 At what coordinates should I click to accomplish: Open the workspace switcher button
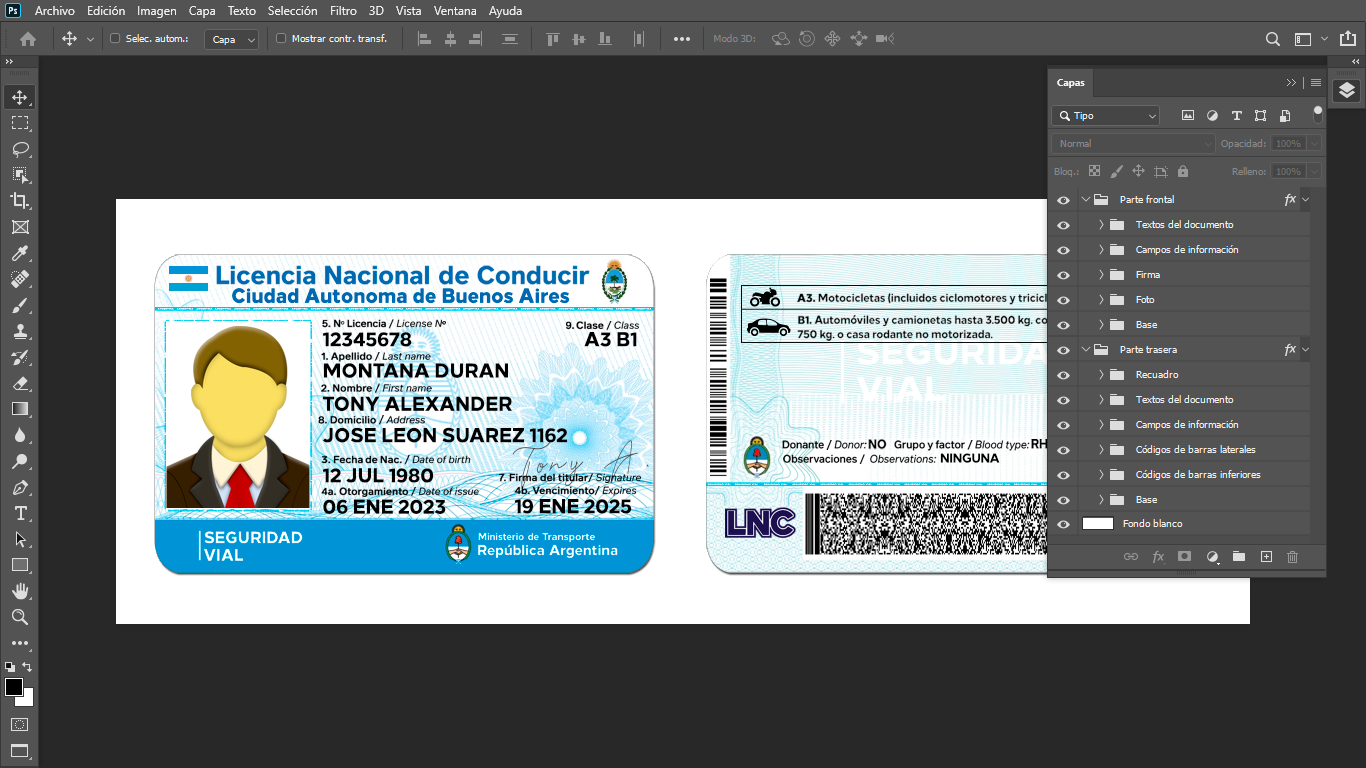[1303, 39]
